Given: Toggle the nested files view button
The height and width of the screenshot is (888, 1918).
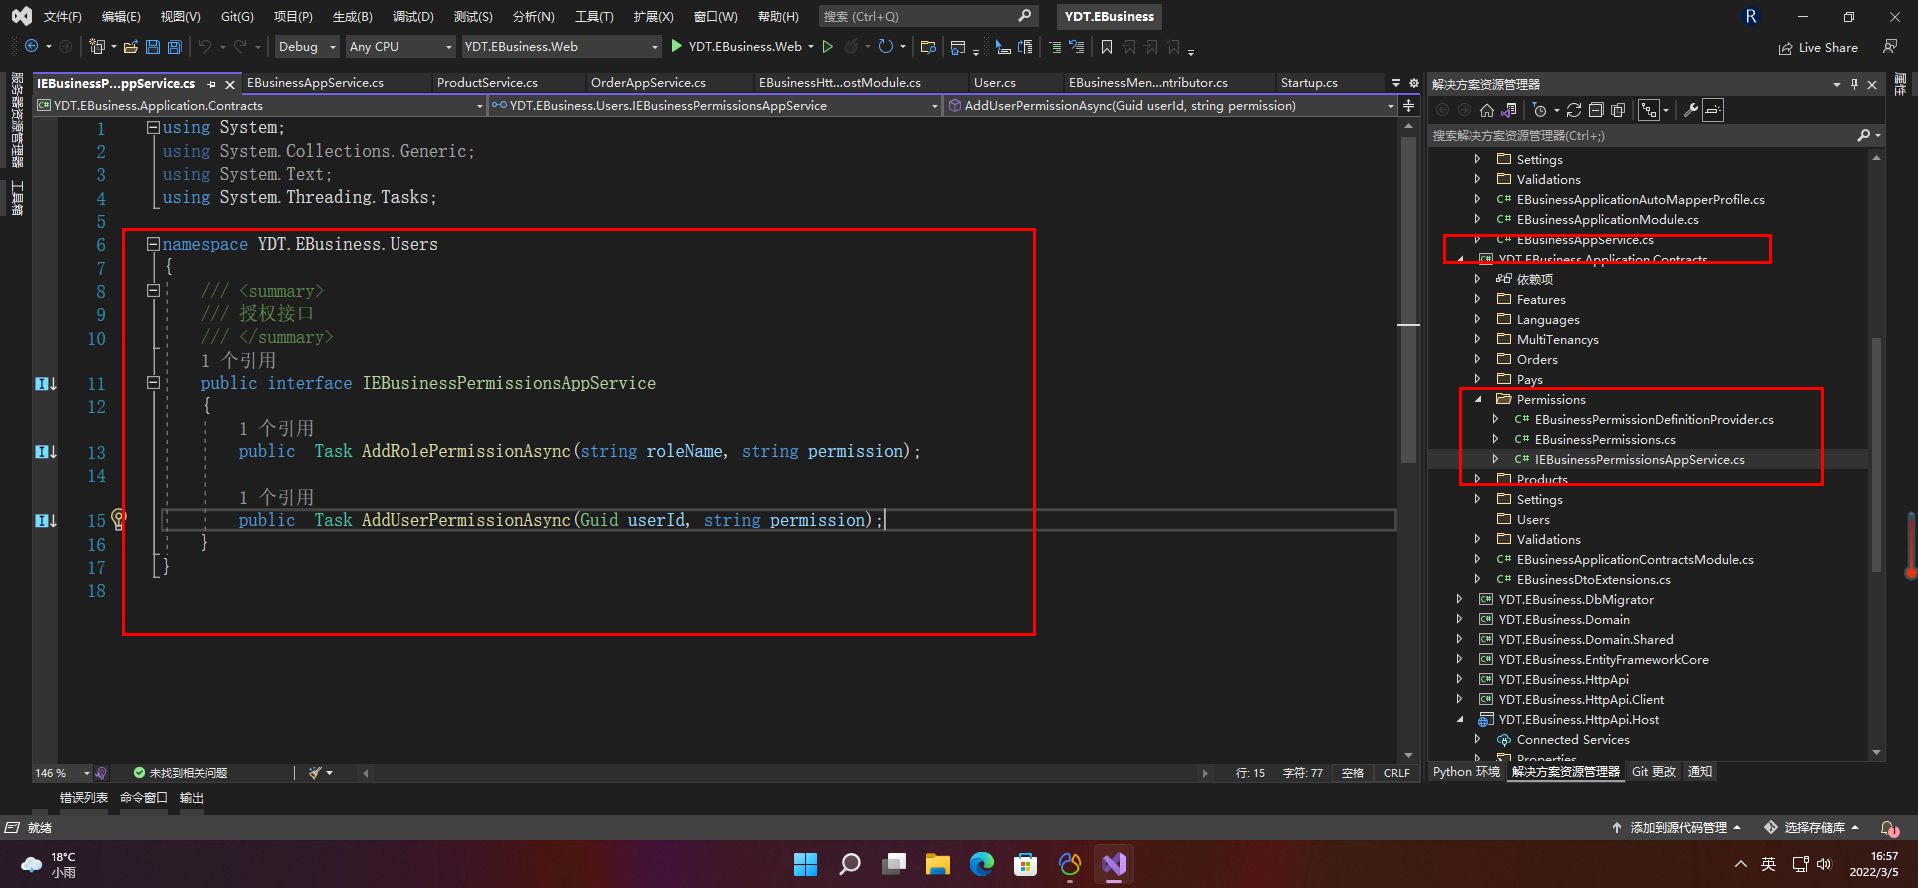Looking at the screenshot, I should [1649, 110].
